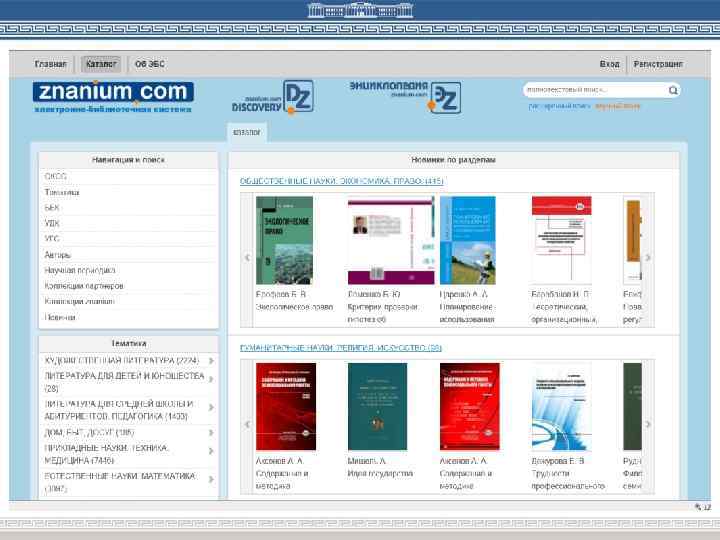This screenshot has height=540, width=720.
Task: Open ХУДОЖЕСТВЕННАЯ ЛИТЕРАТУРА (2224) category
Action: pyautogui.click(x=122, y=360)
